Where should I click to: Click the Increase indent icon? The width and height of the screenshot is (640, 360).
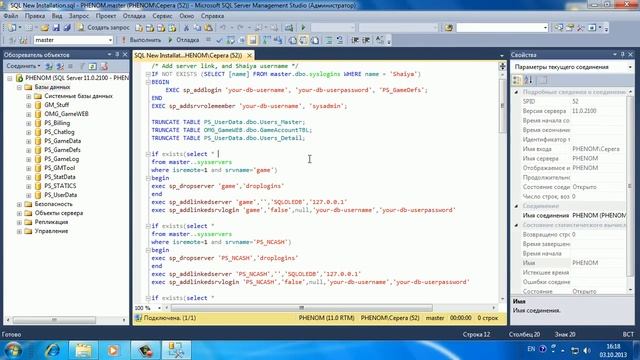366,40
